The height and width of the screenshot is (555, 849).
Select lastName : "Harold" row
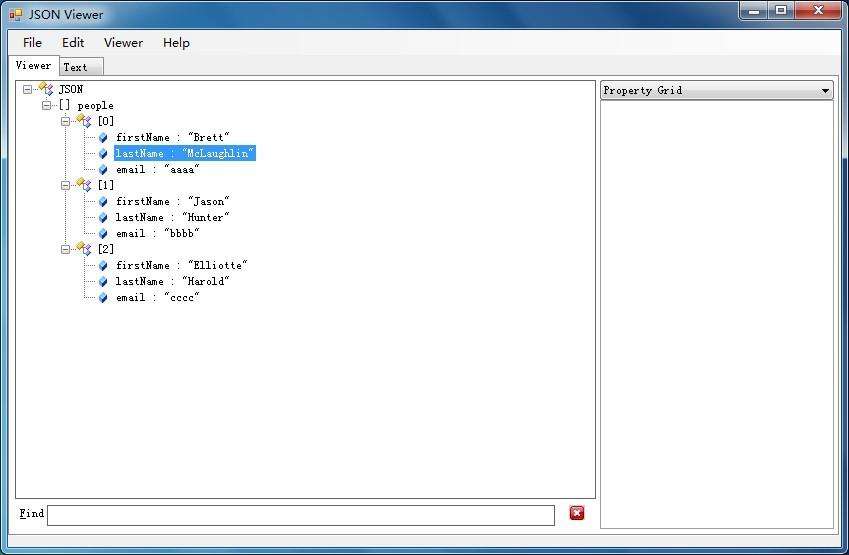click(x=172, y=282)
